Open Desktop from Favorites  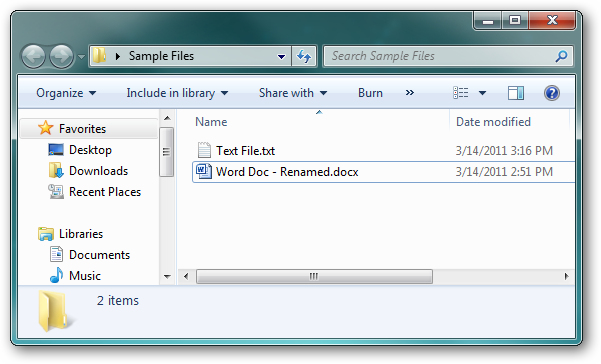click(x=90, y=150)
